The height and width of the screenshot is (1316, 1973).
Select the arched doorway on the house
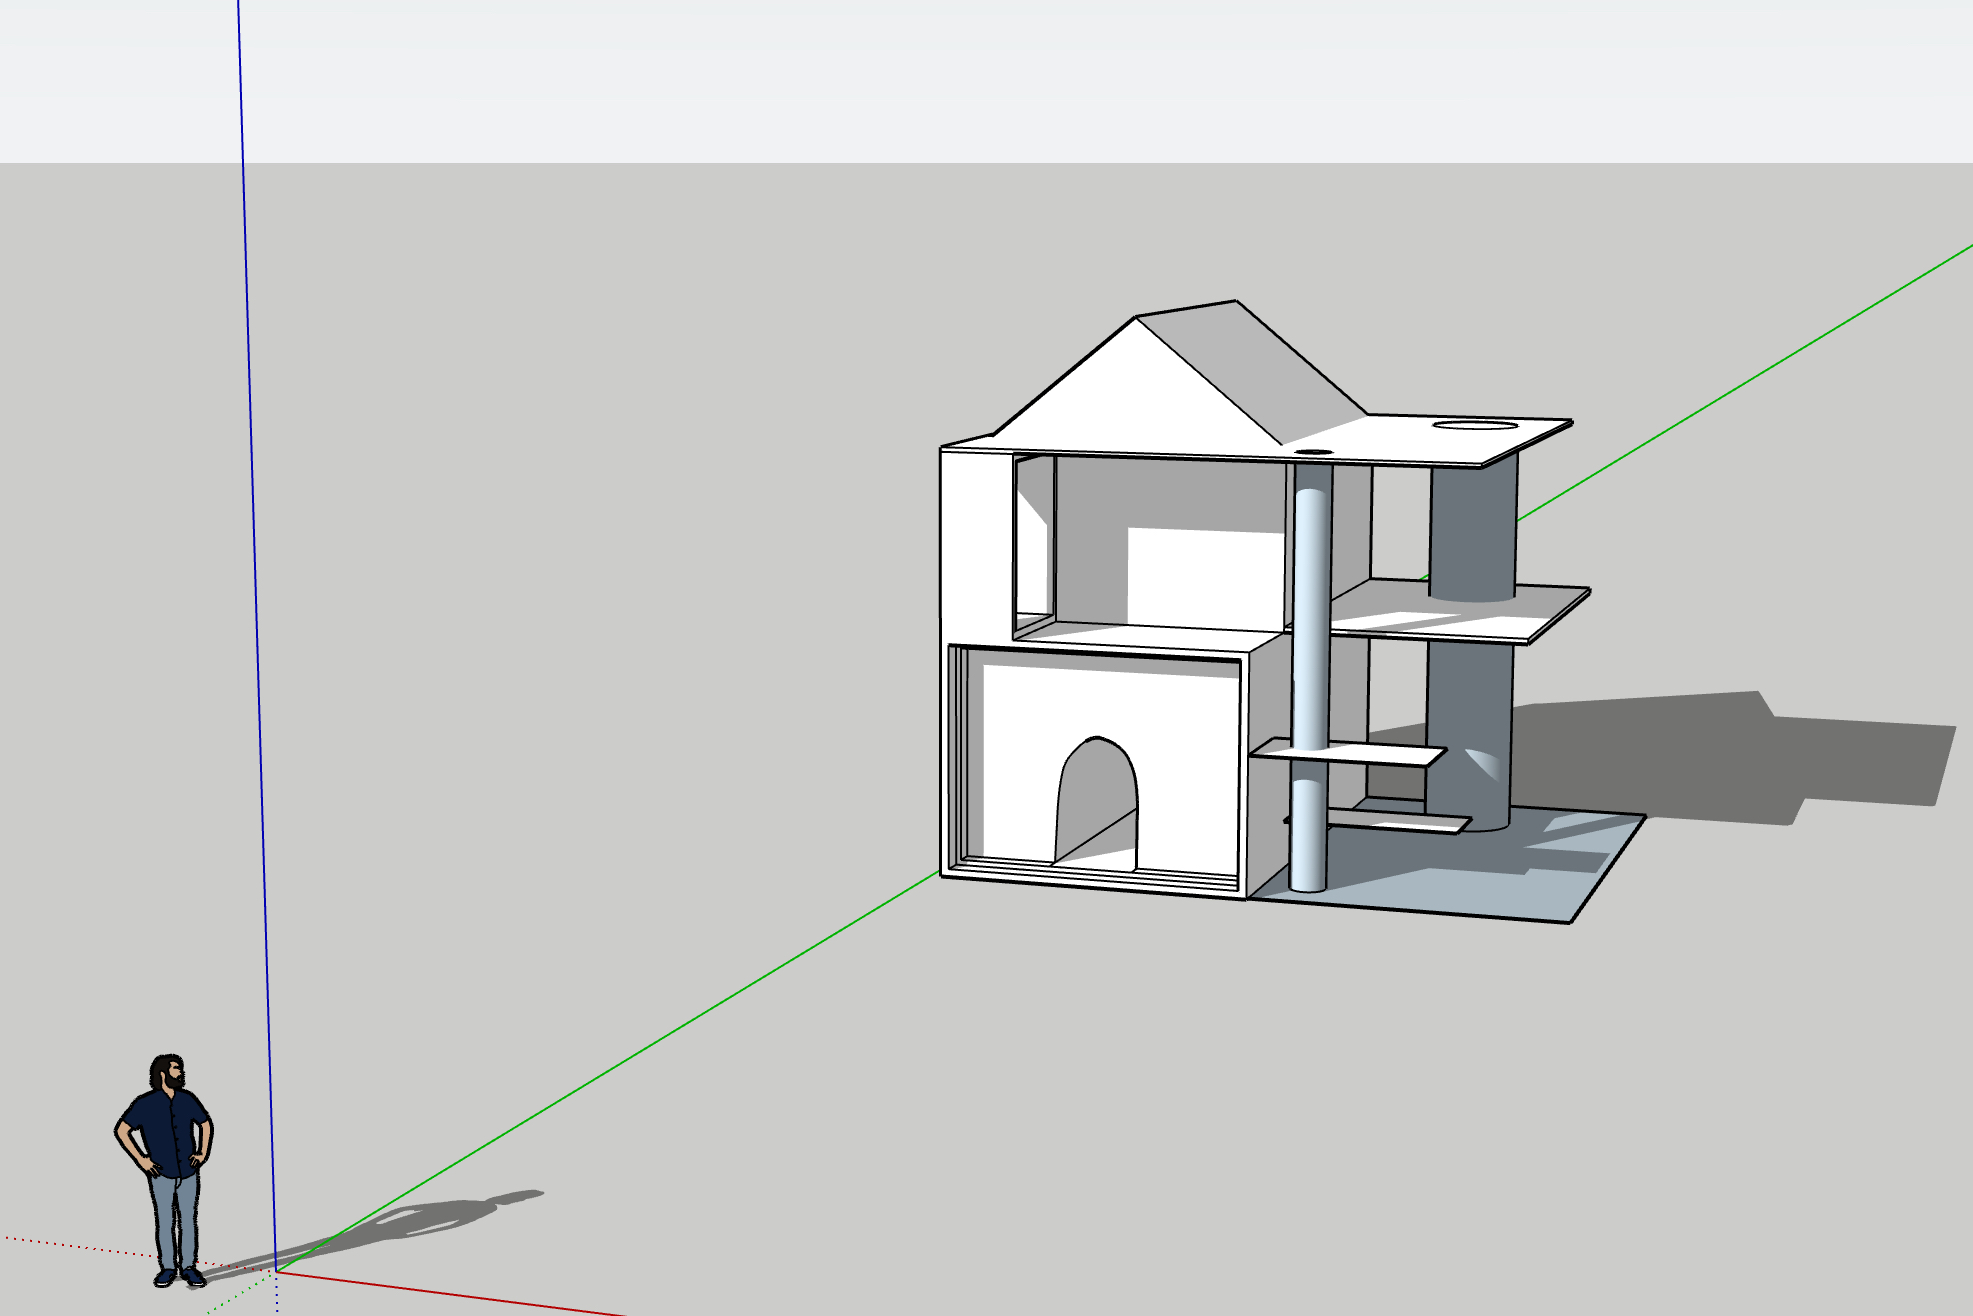coord(1097,800)
